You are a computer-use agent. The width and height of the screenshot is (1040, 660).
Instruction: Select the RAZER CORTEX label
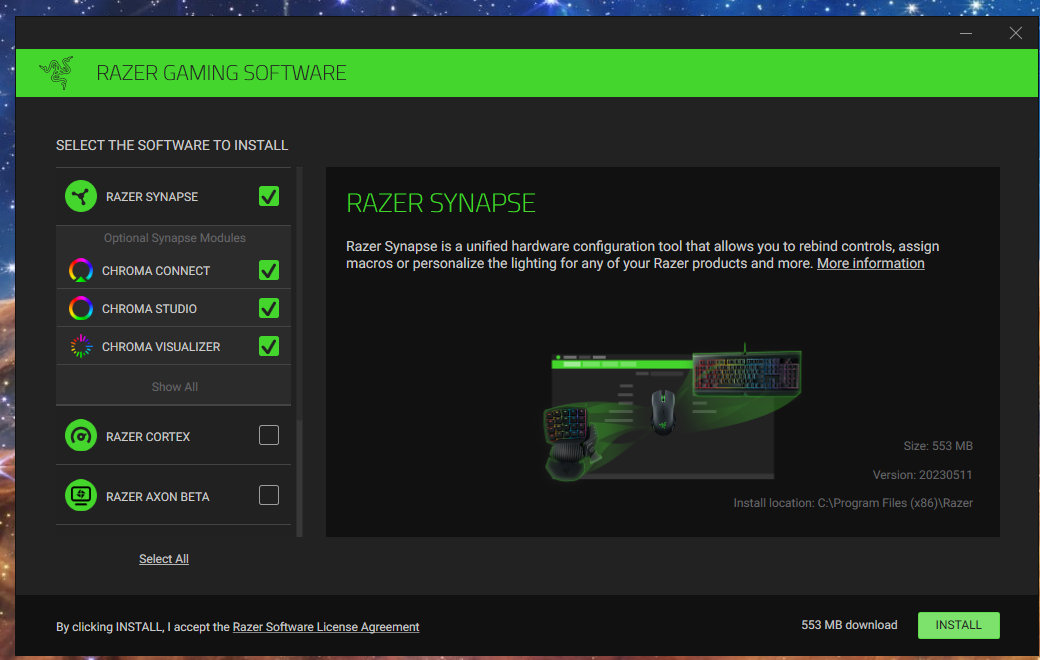pyautogui.click(x=148, y=436)
